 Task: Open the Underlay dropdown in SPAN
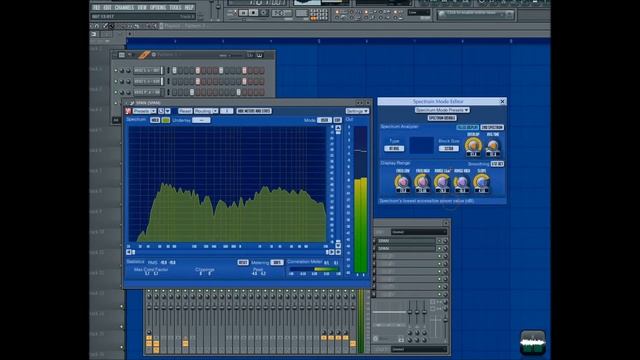click(x=201, y=120)
